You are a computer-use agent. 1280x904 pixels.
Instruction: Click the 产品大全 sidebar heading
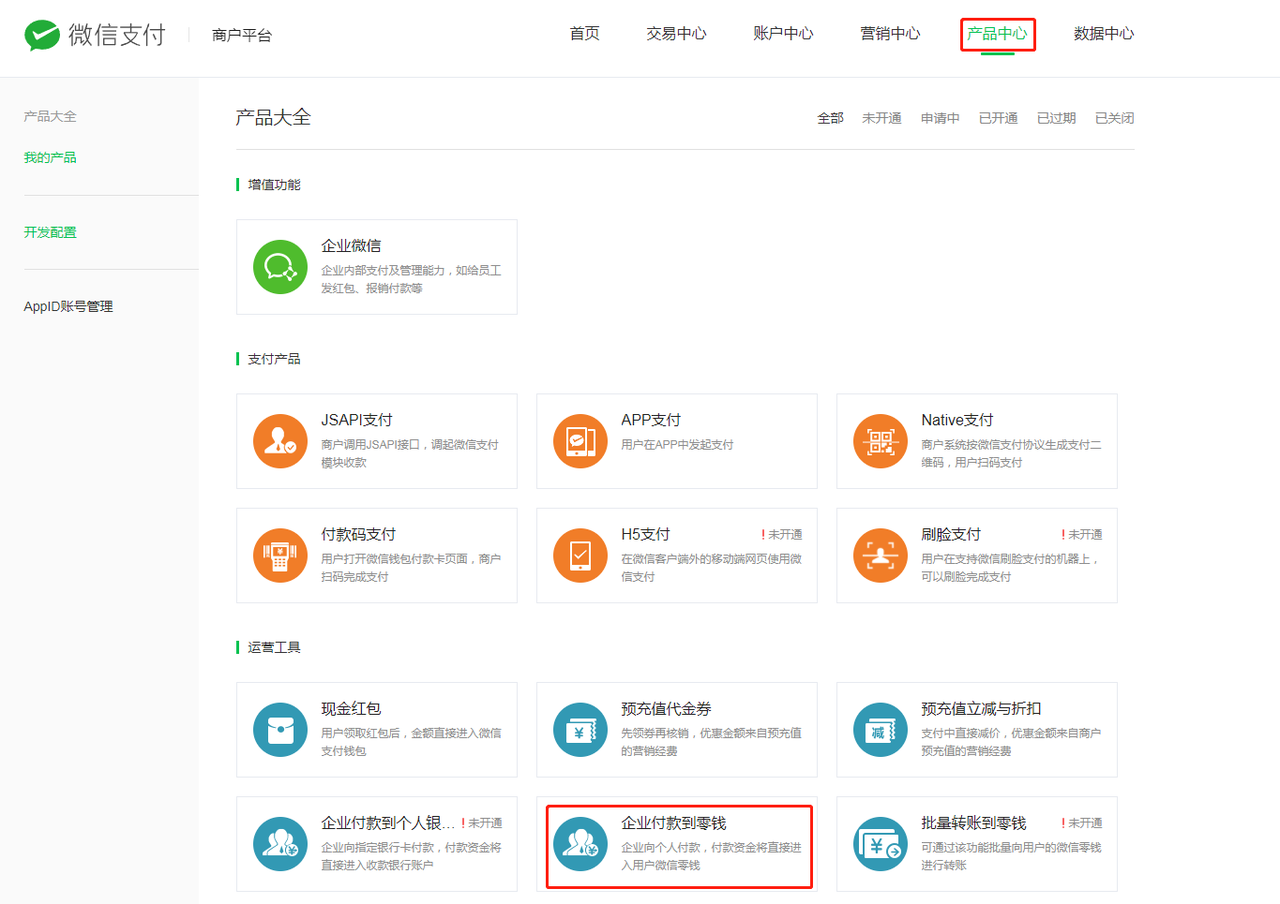point(50,117)
